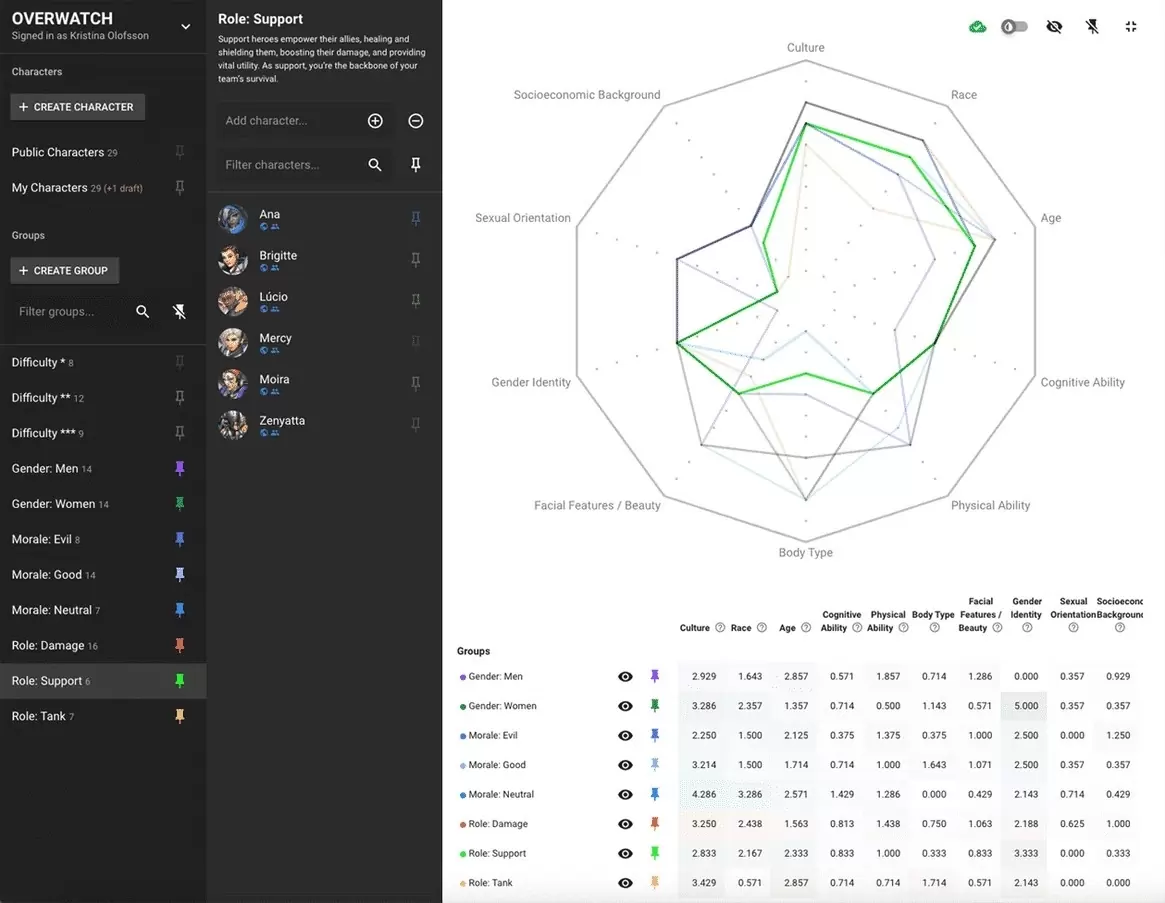The height and width of the screenshot is (903, 1165).
Task: Click the minus circle remove character icon
Action: coord(416,121)
